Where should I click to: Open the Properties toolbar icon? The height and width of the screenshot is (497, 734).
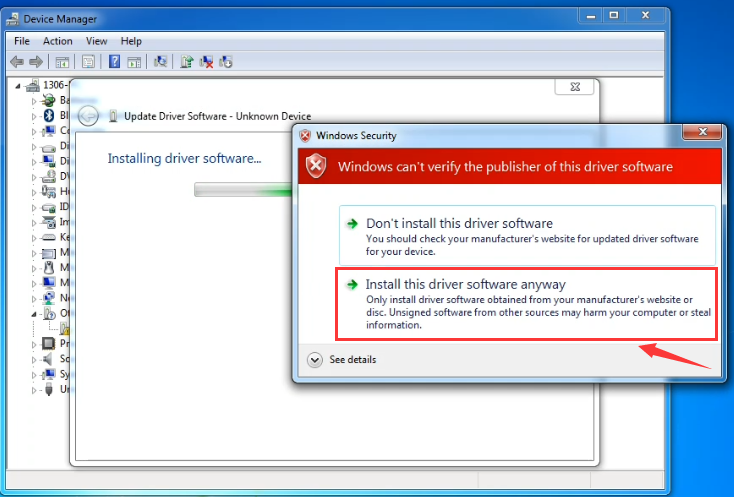pyautogui.click(x=88, y=62)
